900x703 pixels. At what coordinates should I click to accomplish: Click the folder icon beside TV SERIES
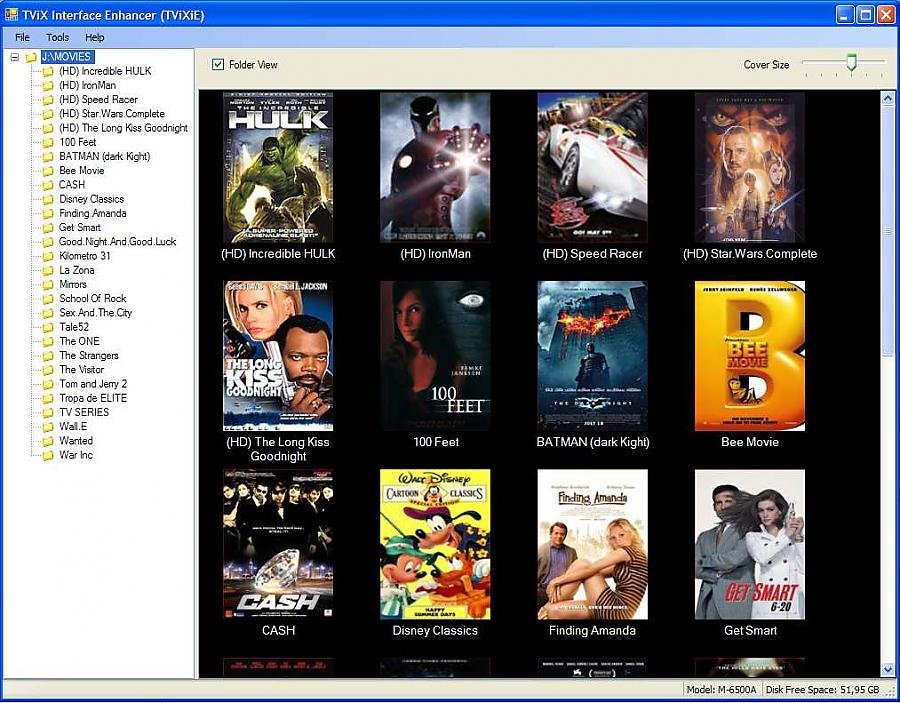click(x=48, y=413)
